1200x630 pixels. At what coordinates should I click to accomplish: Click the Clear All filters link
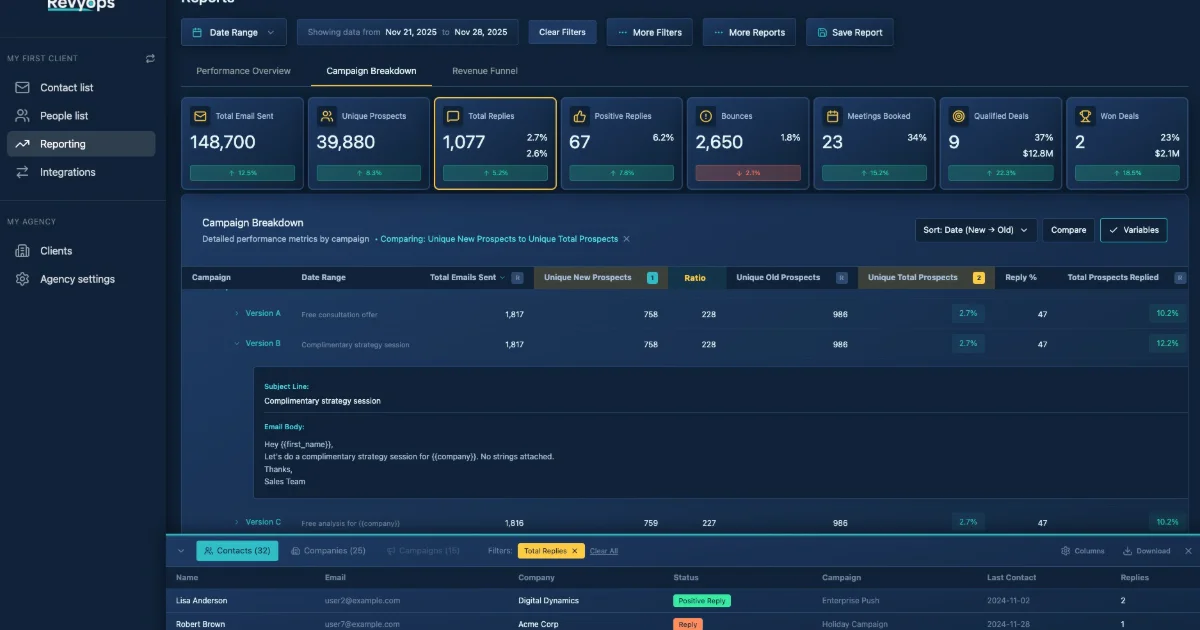(x=604, y=551)
